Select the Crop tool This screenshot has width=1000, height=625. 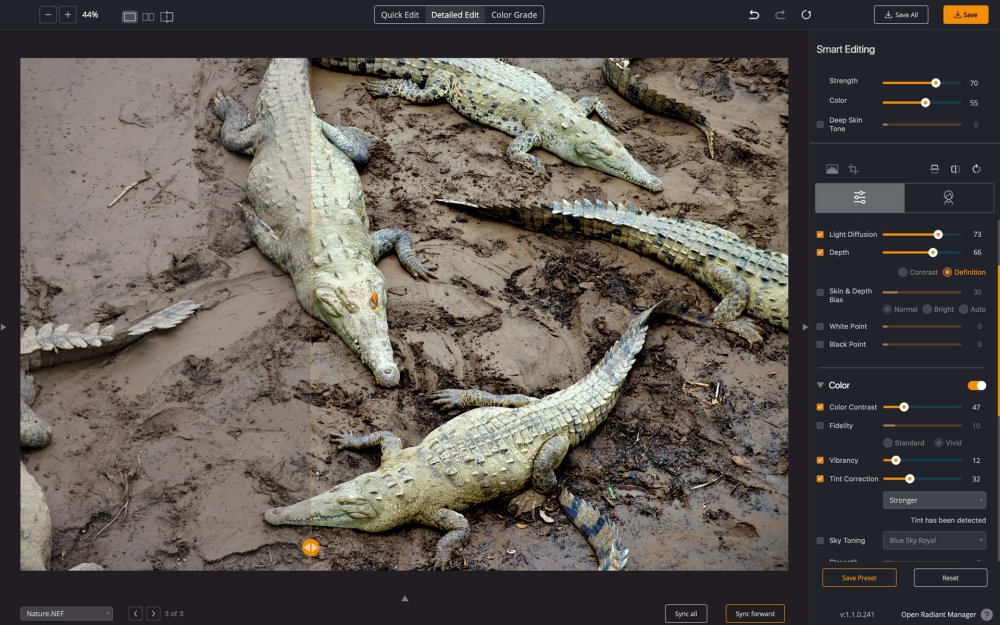click(x=853, y=169)
